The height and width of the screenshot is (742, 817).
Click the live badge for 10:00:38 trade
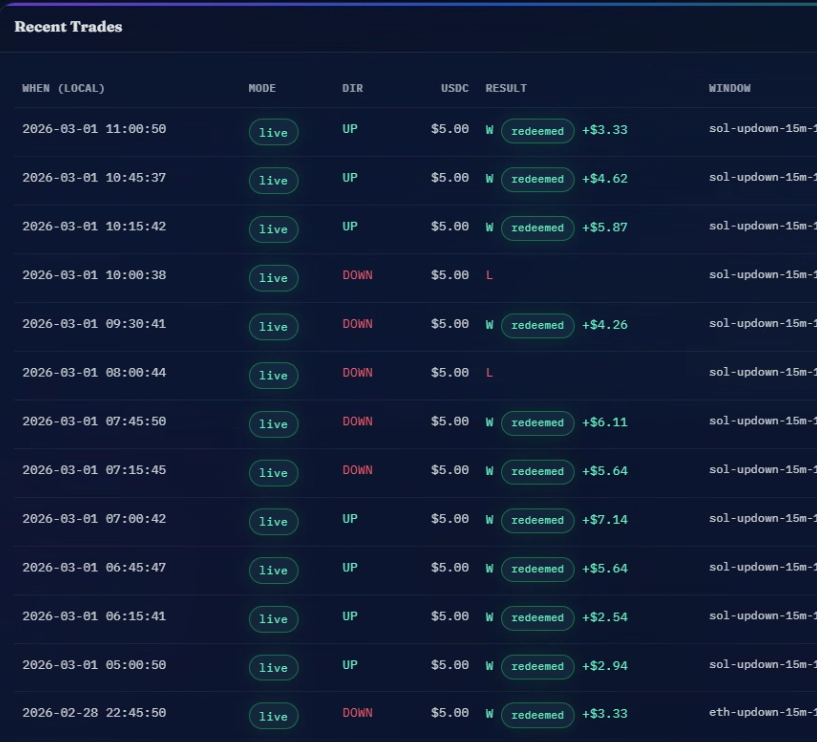coord(274,278)
